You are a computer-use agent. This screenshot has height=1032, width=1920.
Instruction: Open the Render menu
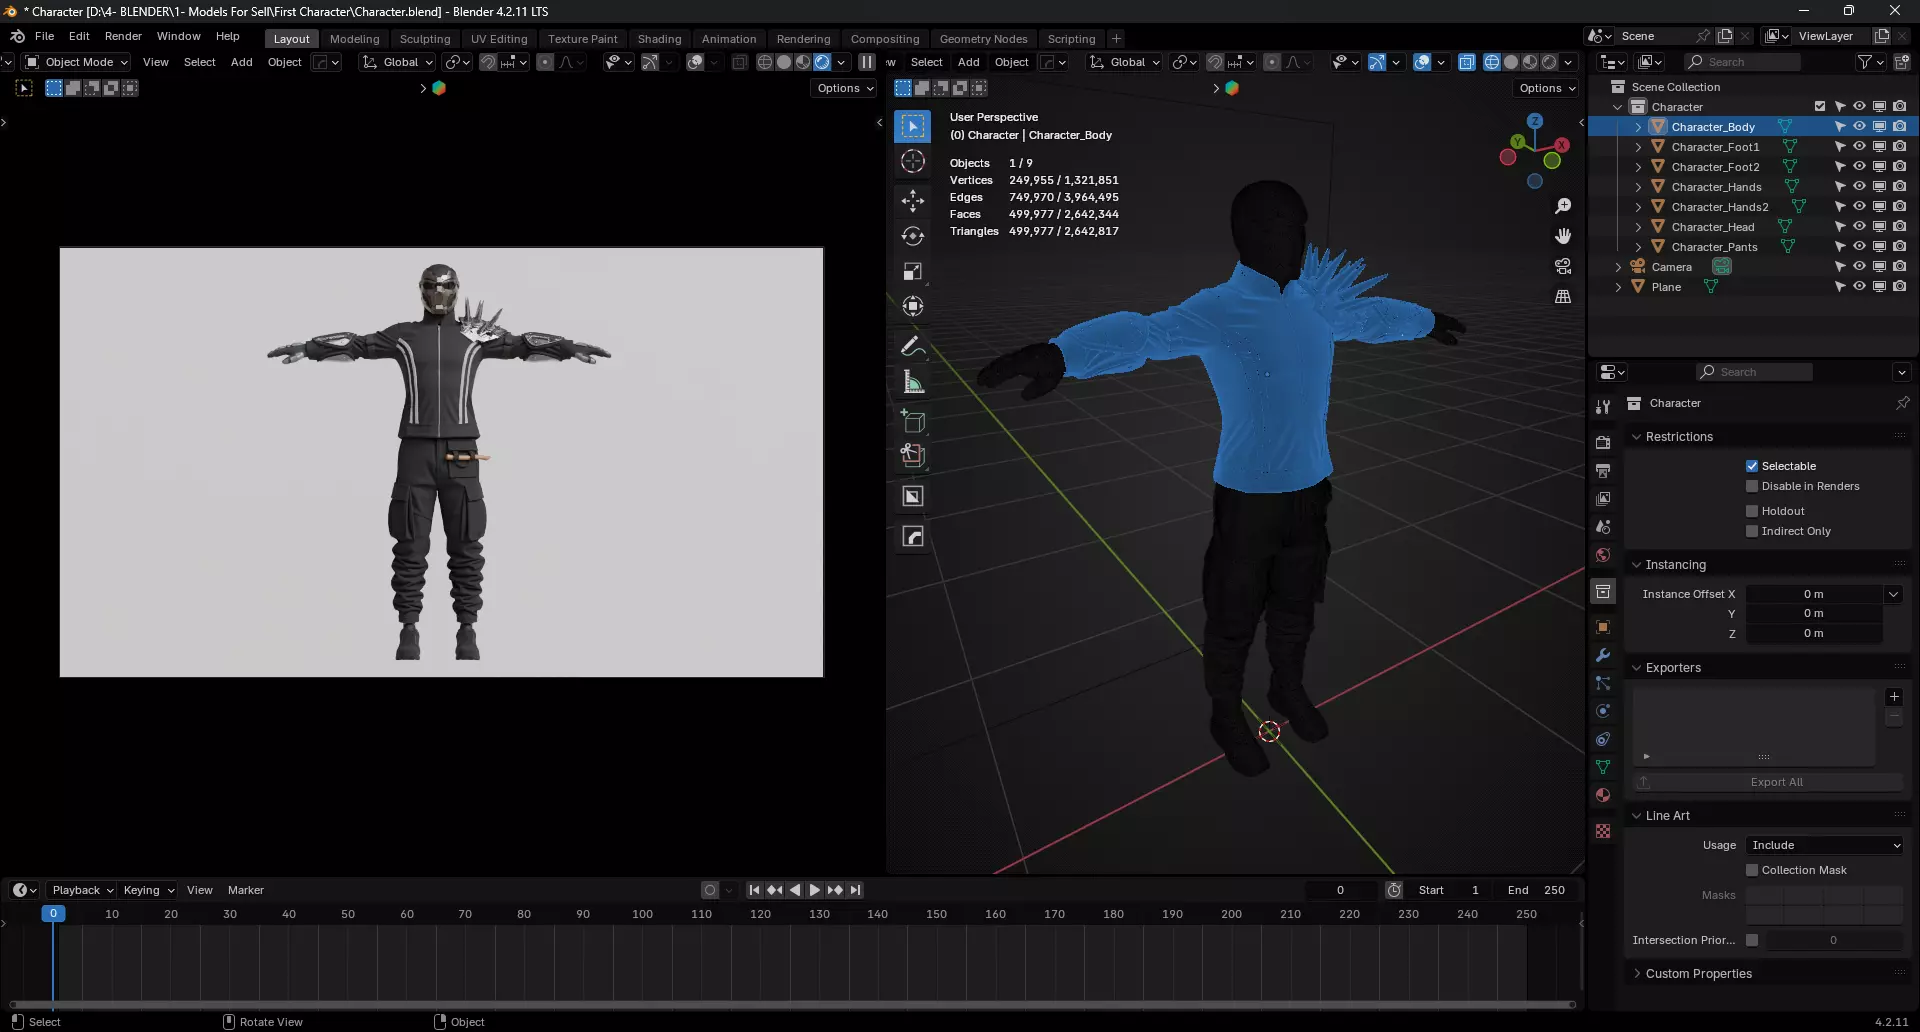tap(123, 36)
